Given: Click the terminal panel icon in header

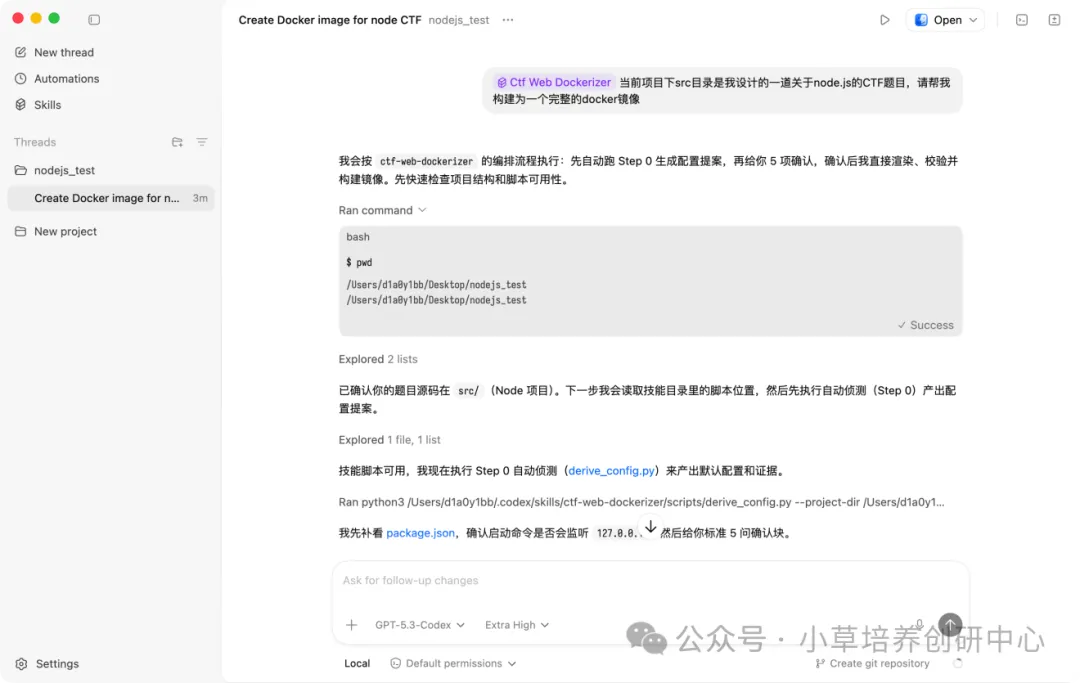Looking at the screenshot, I should (x=1022, y=20).
